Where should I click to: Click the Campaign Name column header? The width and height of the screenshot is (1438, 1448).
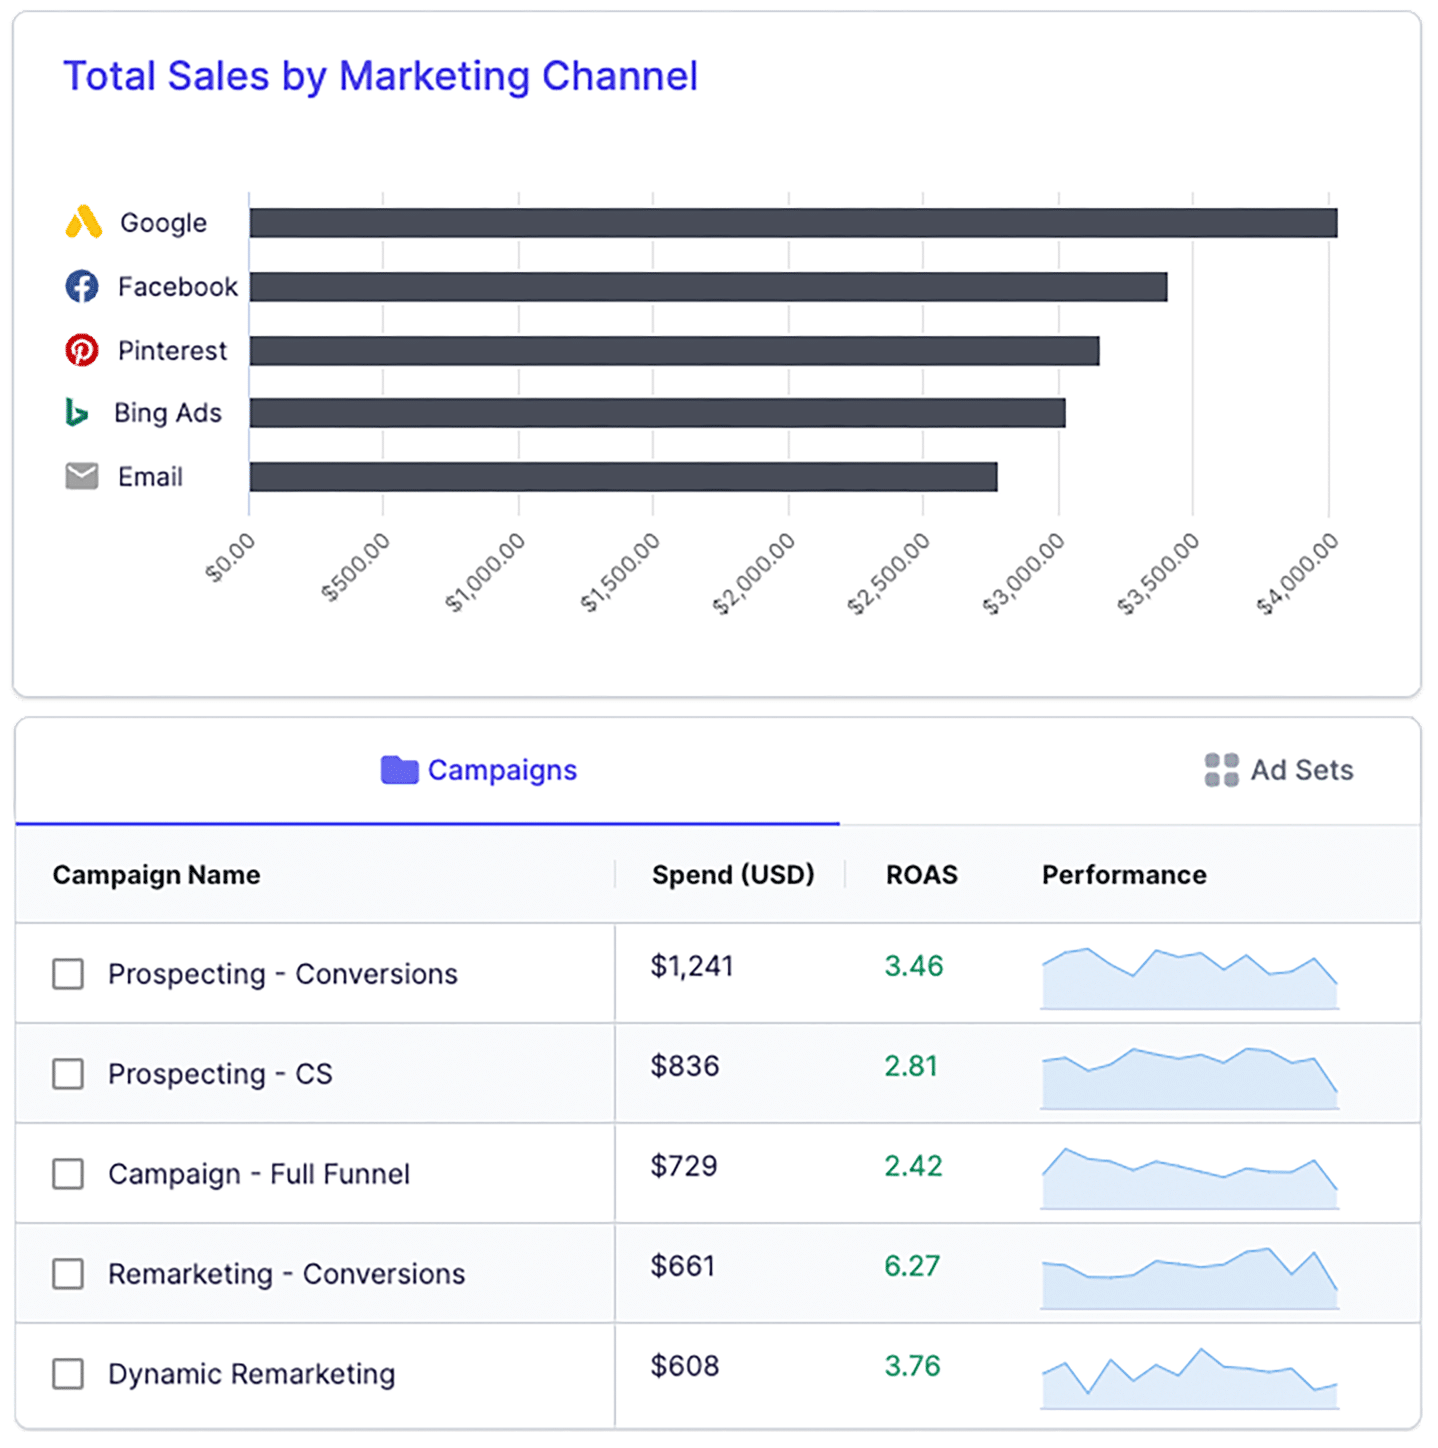pos(157,875)
